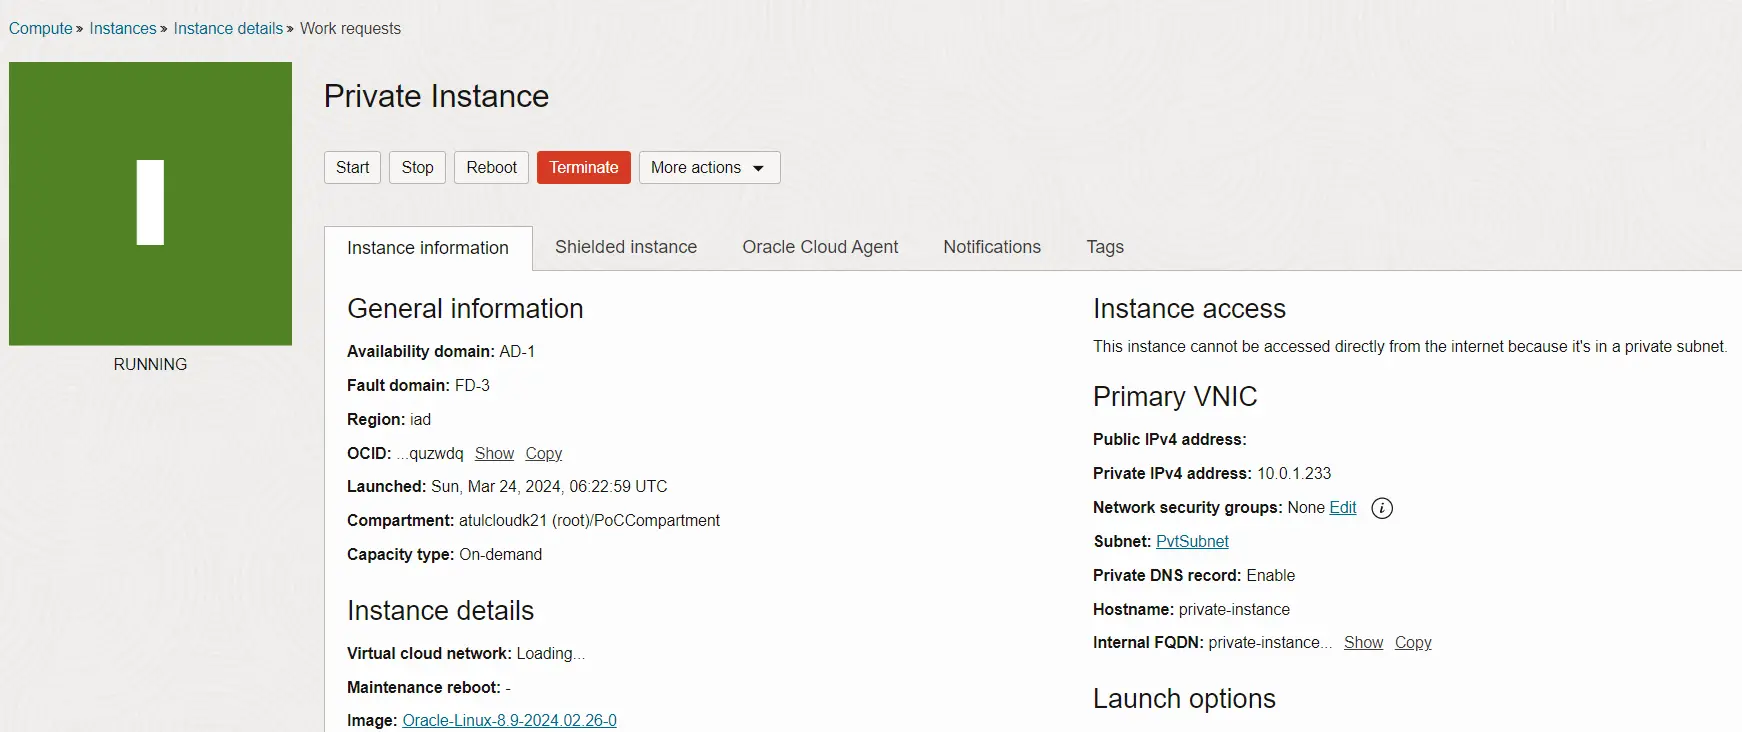Open the Oracle Cloud Agent tab
The width and height of the screenshot is (1742, 732).
click(x=819, y=247)
